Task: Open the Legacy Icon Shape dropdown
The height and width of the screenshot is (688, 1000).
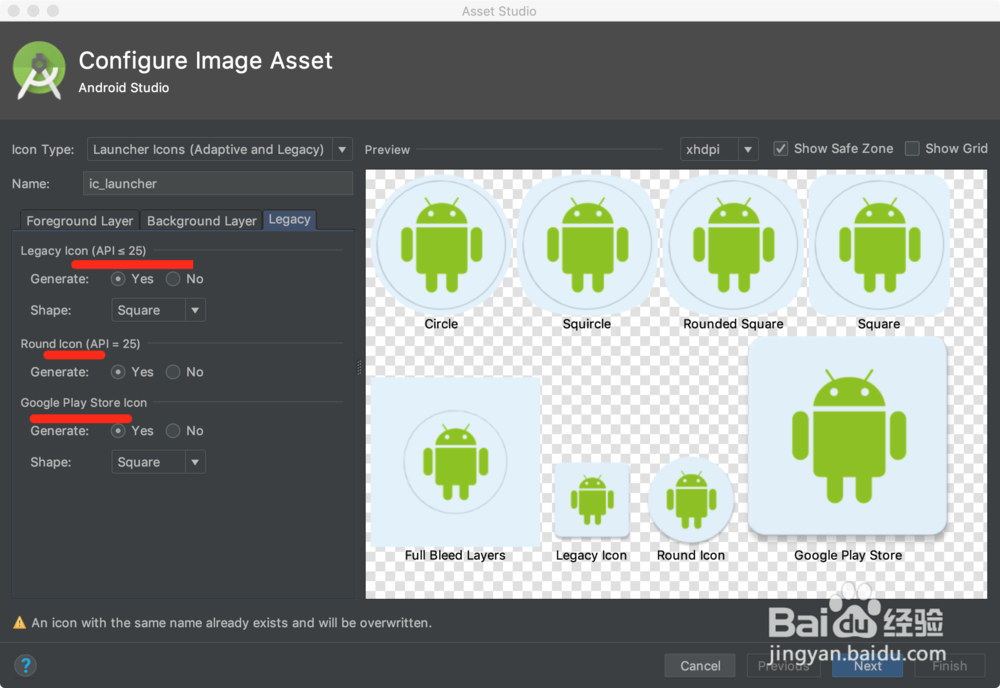Action: tap(158, 311)
